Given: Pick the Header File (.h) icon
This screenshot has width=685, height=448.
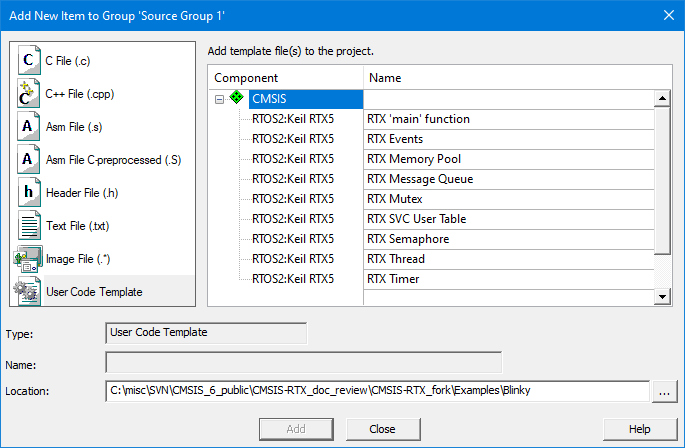Looking at the screenshot, I should click(x=29, y=192).
